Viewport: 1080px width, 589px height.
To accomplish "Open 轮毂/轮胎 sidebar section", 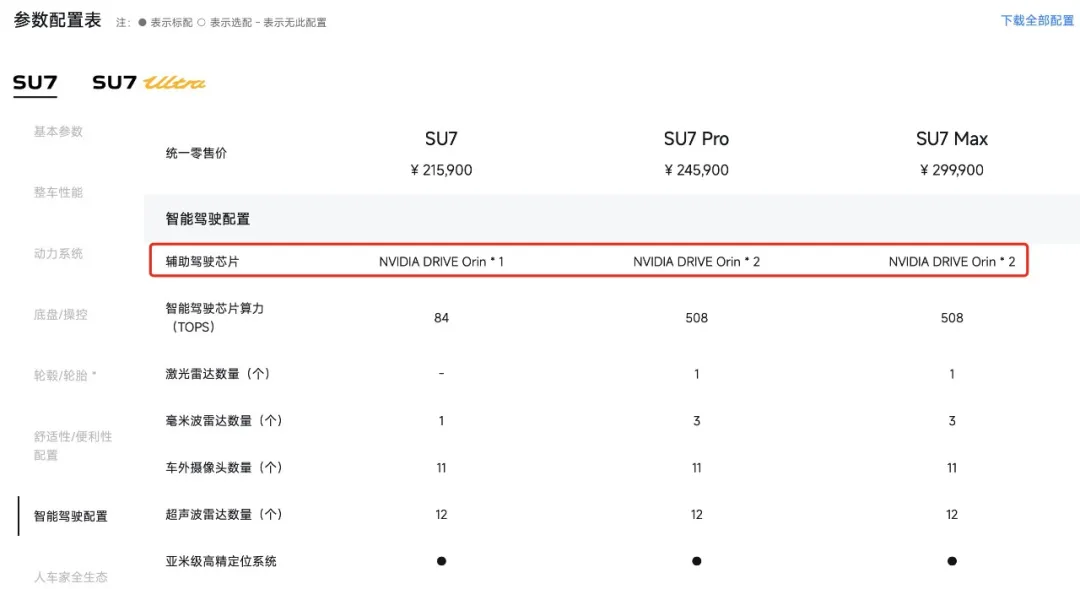I will (x=65, y=375).
